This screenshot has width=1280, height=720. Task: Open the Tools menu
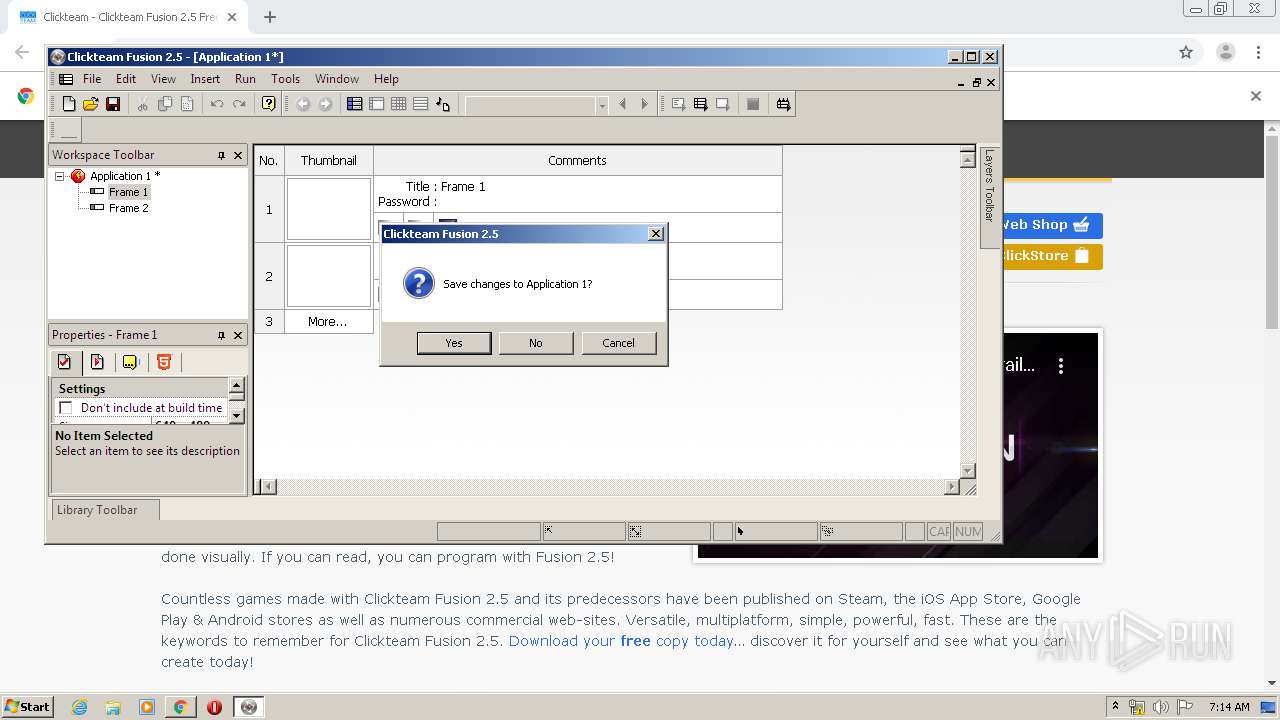point(285,79)
